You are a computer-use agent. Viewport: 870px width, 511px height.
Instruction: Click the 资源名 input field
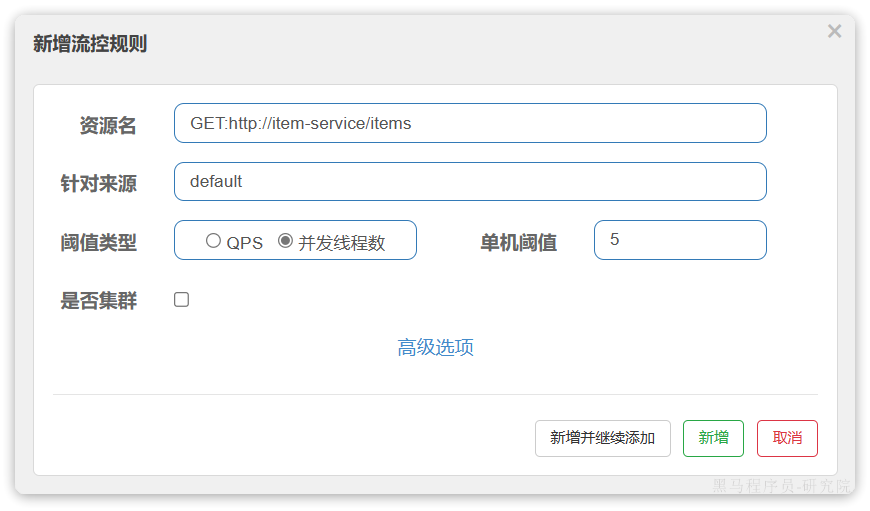click(470, 123)
